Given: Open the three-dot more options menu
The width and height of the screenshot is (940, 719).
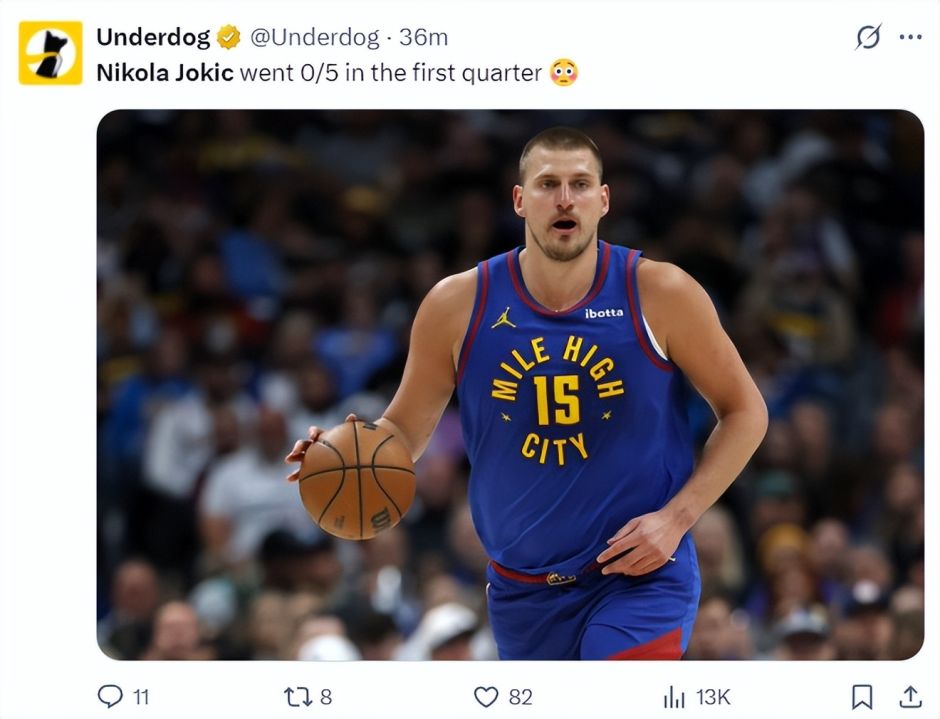Looking at the screenshot, I should [910, 37].
